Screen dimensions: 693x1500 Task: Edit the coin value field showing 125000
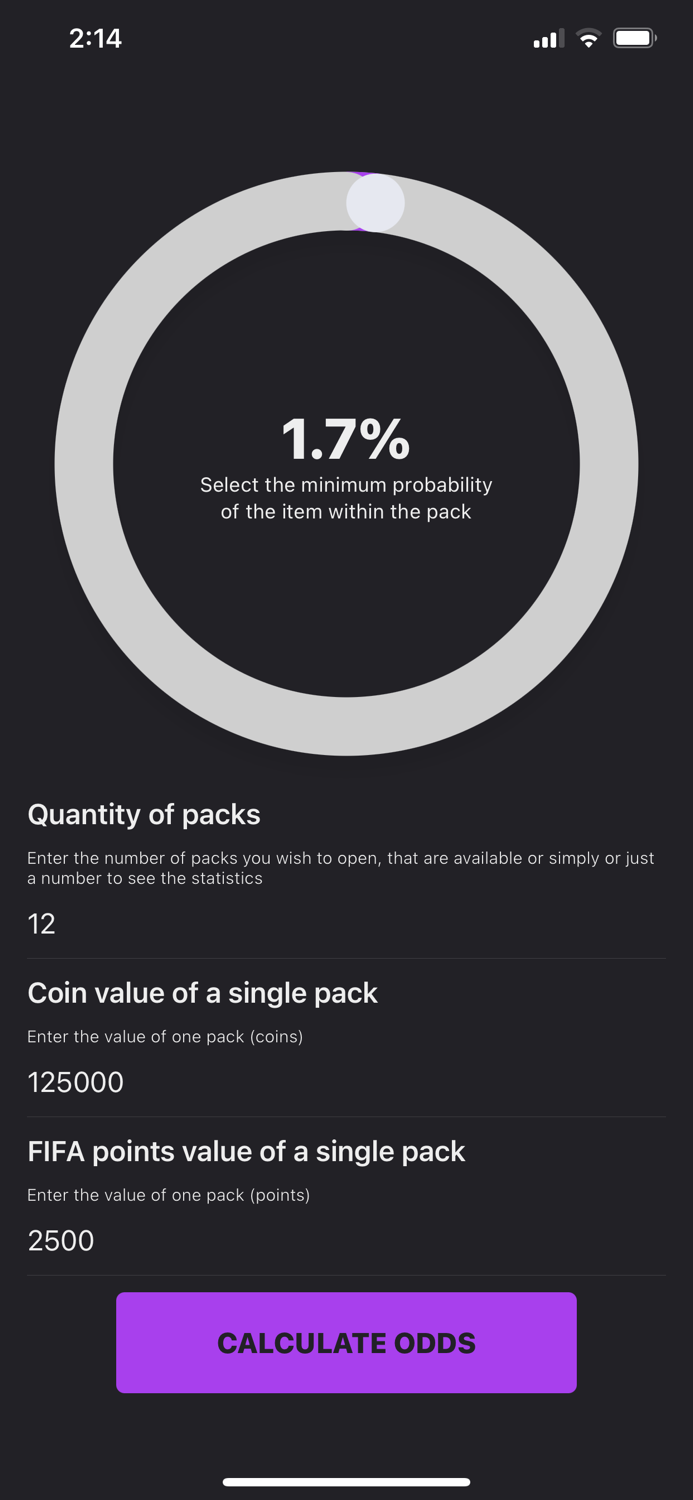point(76,1082)
